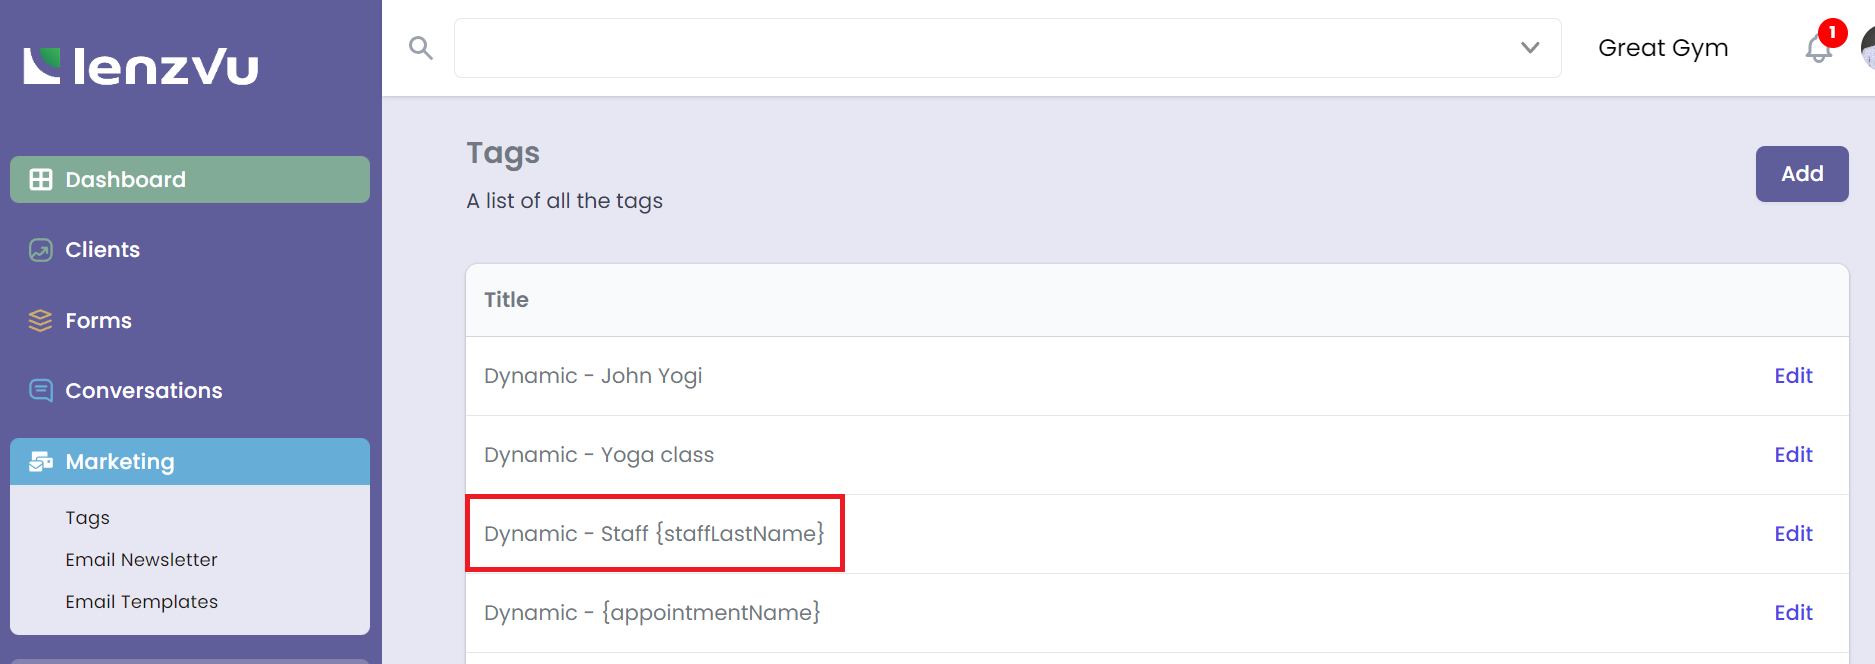Collapse the Marketing menu section

[190, 462]
